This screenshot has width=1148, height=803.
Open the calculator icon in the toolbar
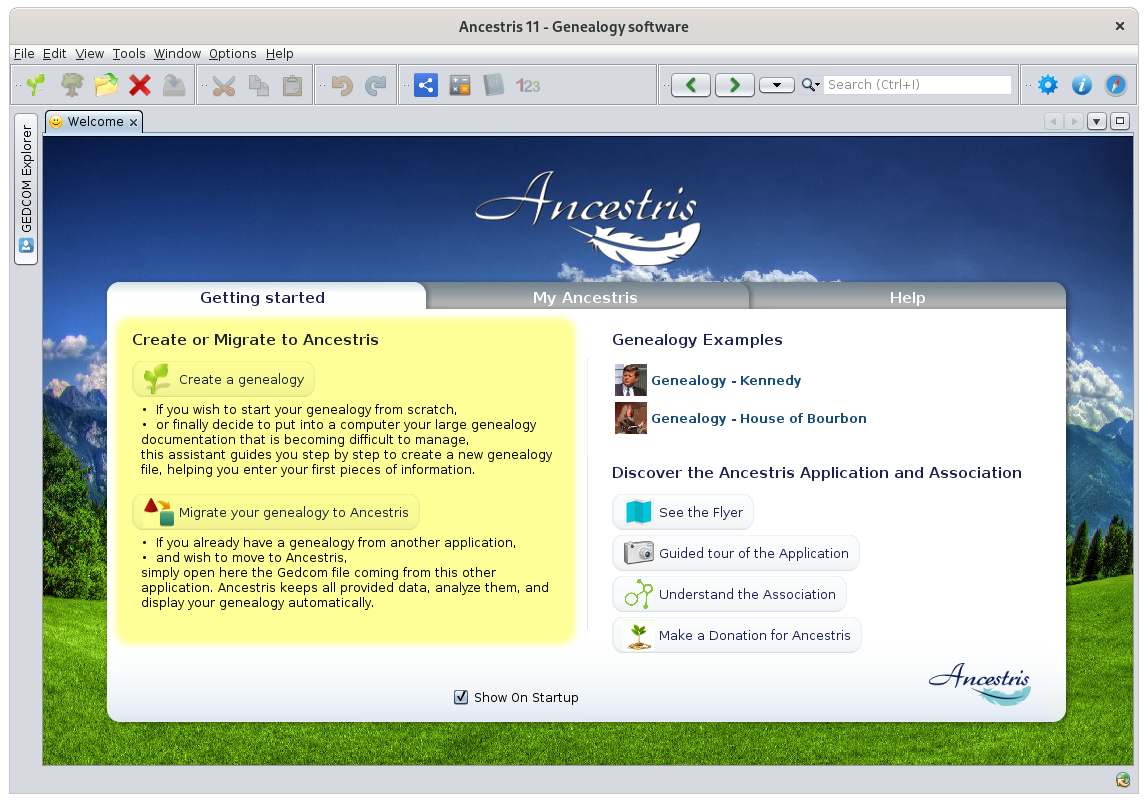click(x=460, y=85)
